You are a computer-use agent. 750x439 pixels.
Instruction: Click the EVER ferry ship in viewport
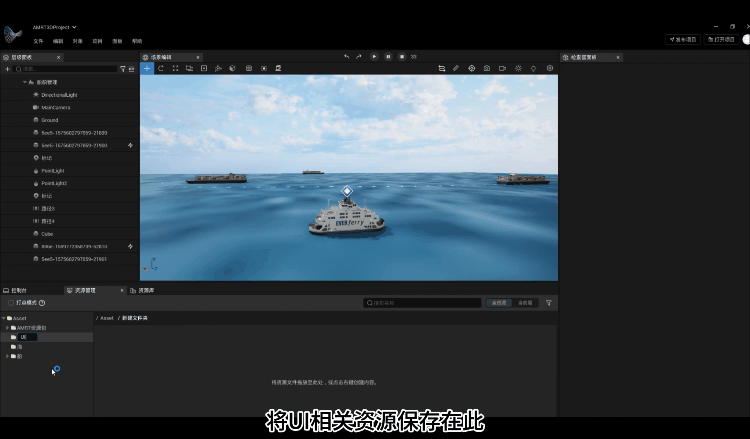point(347,218)
